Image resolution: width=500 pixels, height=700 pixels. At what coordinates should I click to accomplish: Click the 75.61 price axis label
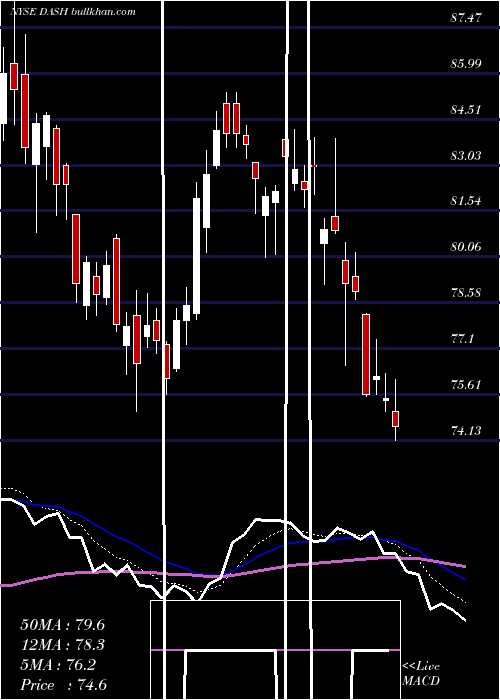click(466, 384)
